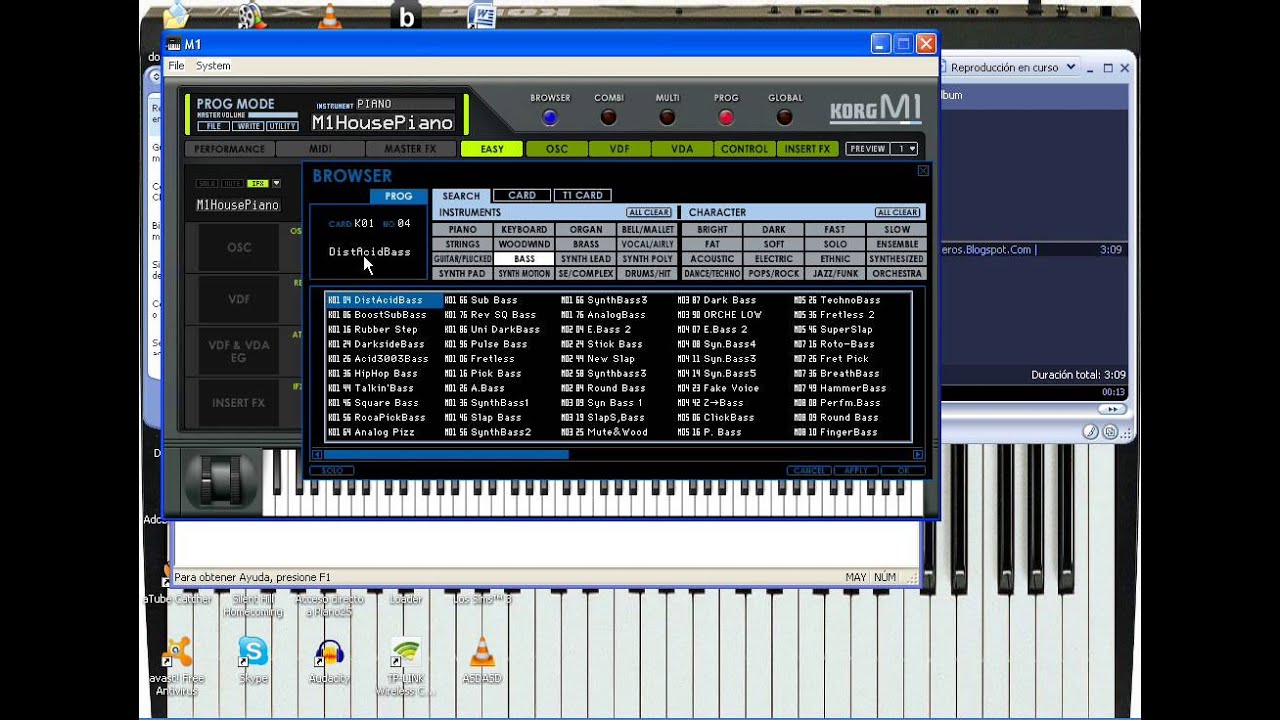
Task: Click the Word document icon on the desktop top
Action: (482, 16)
